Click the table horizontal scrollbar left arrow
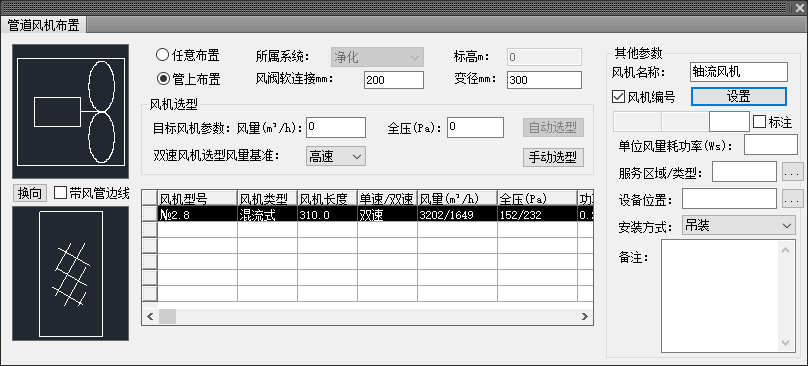 [x=150, y=317]
